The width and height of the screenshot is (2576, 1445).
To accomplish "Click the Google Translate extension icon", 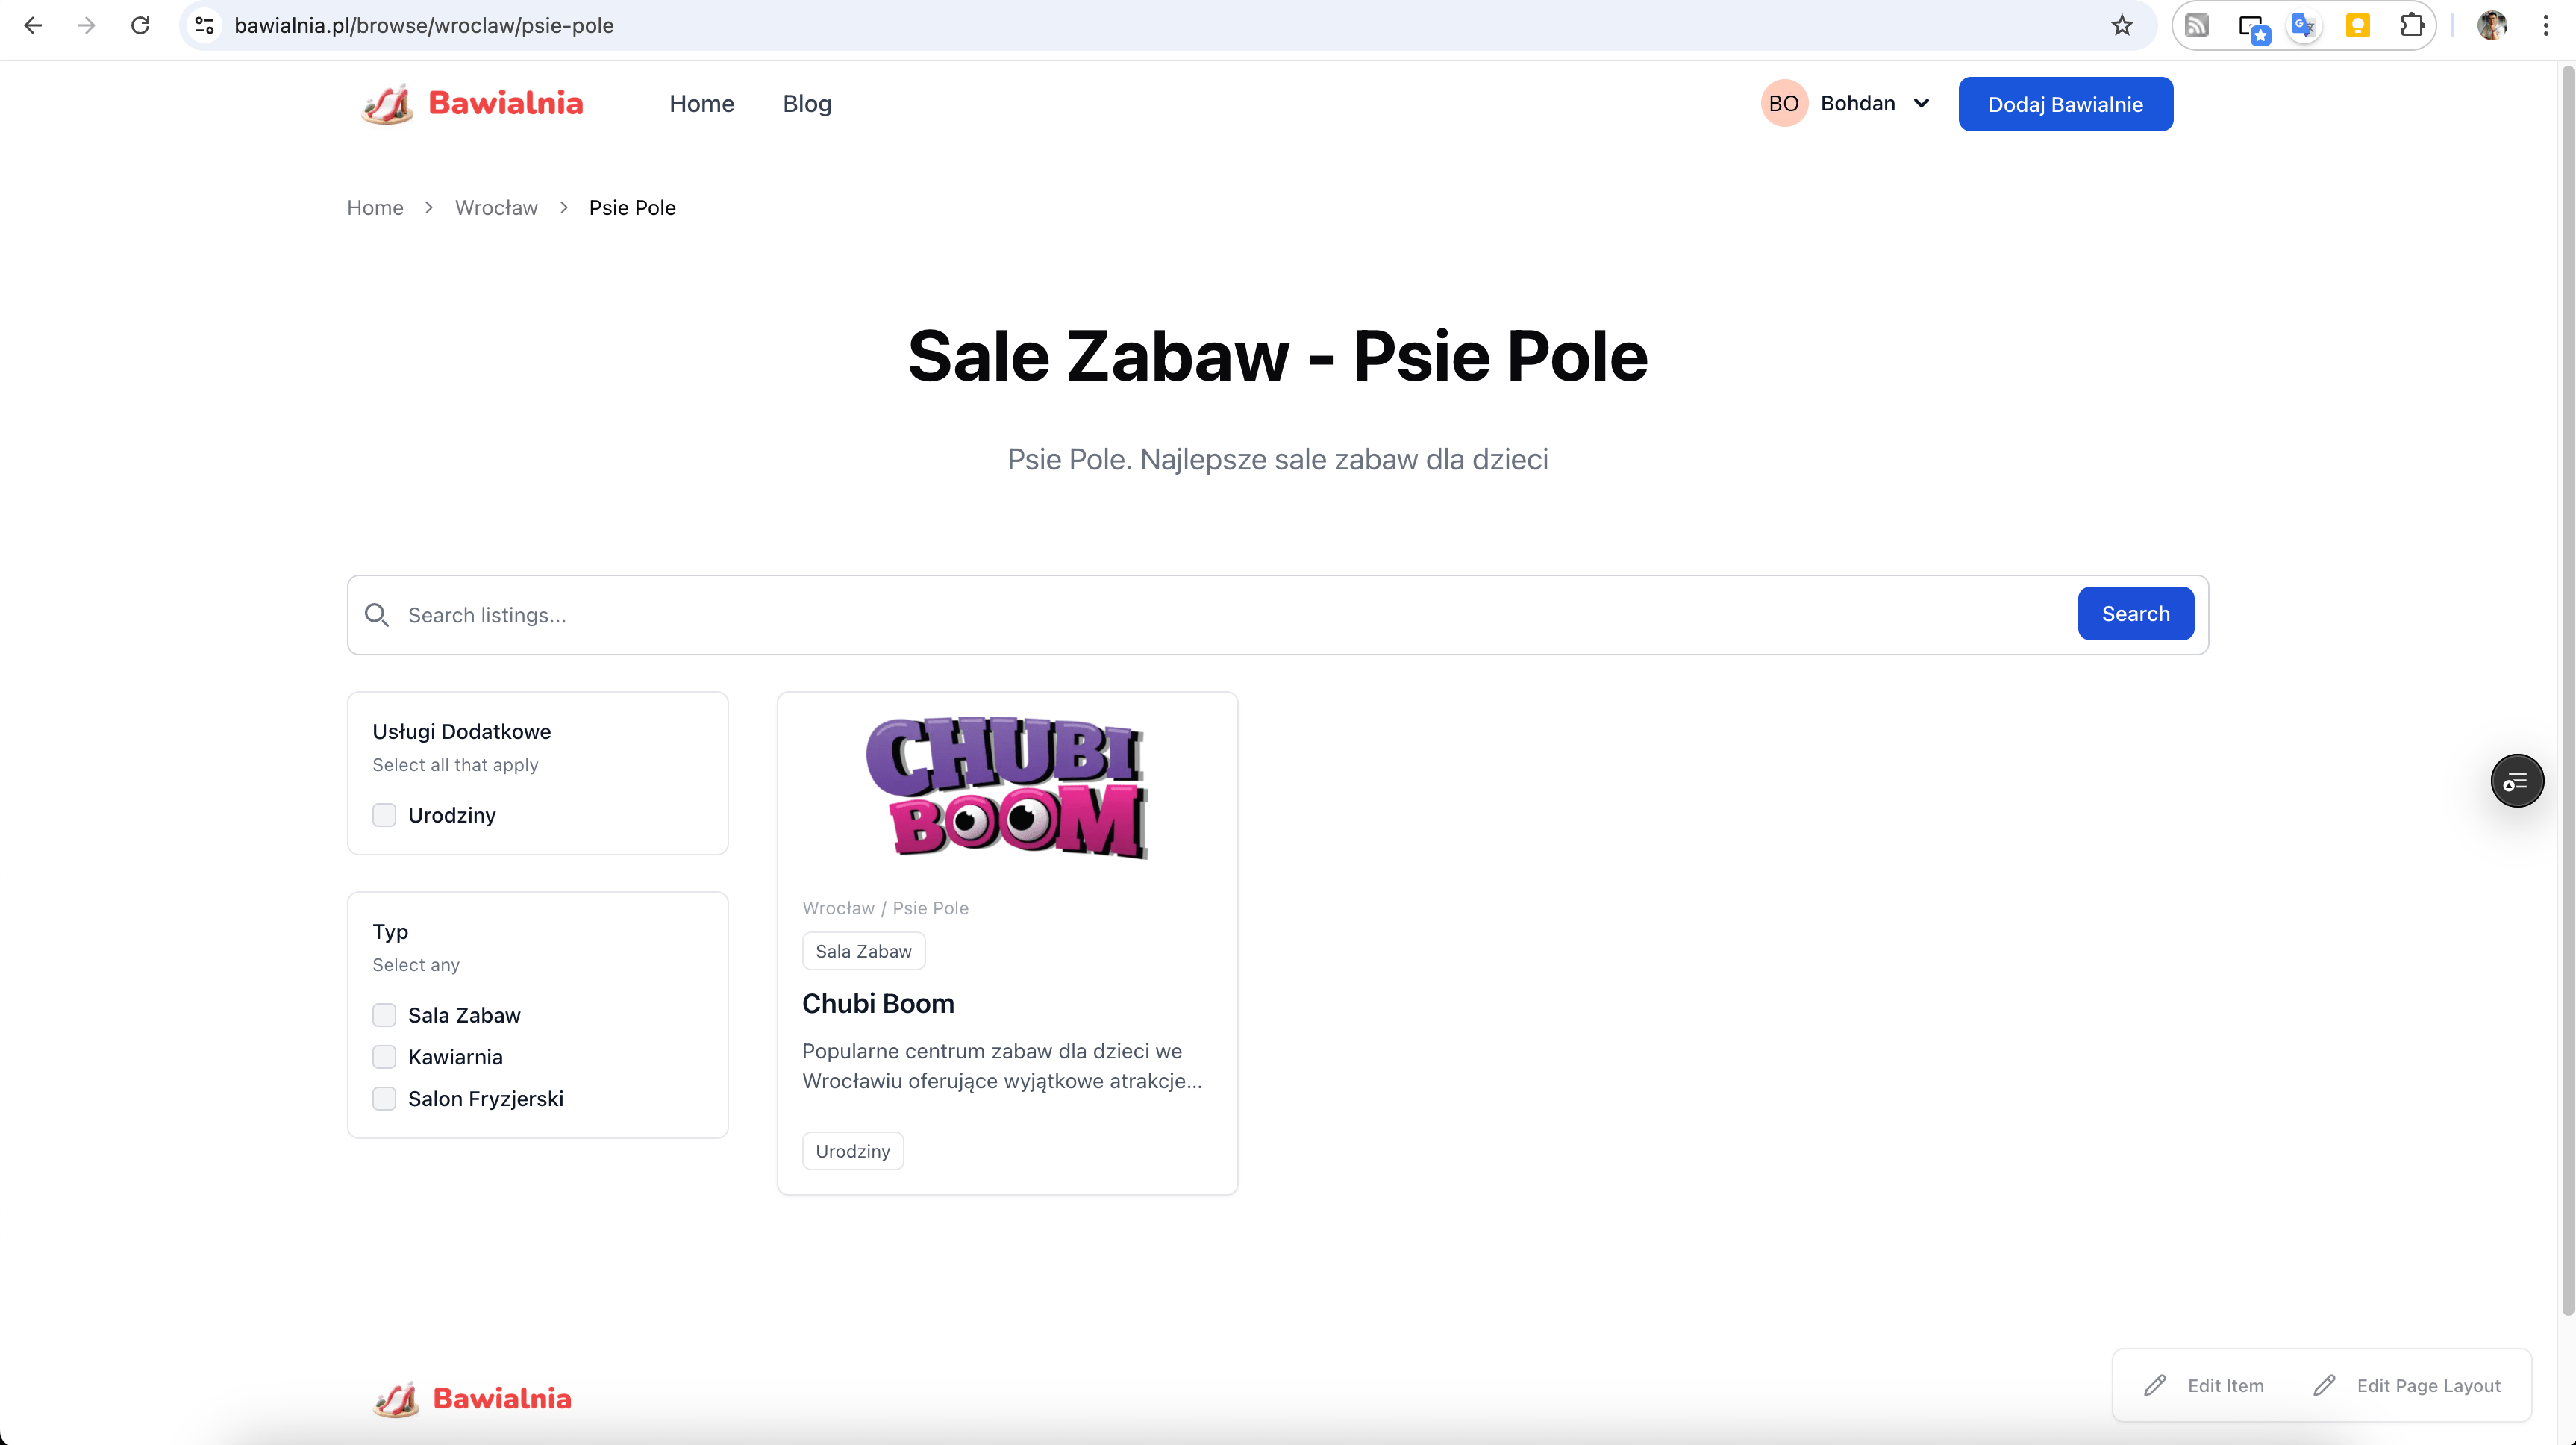I will click(x=2303, y=25).
